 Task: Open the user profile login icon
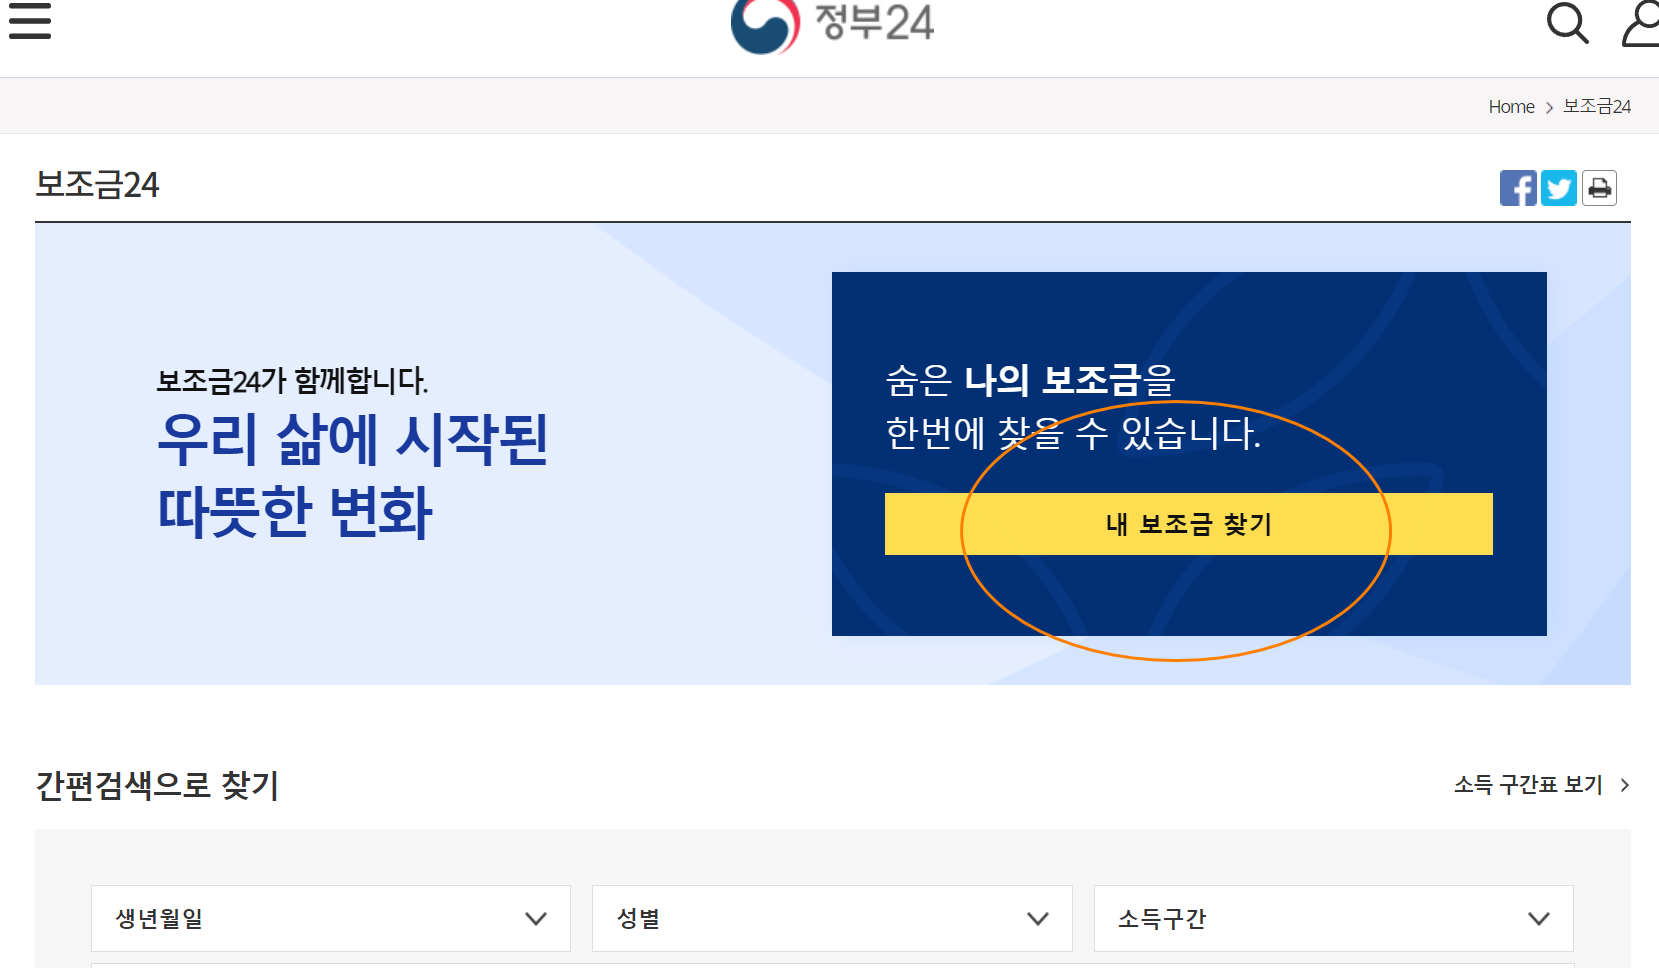[x=1640, y=23]
